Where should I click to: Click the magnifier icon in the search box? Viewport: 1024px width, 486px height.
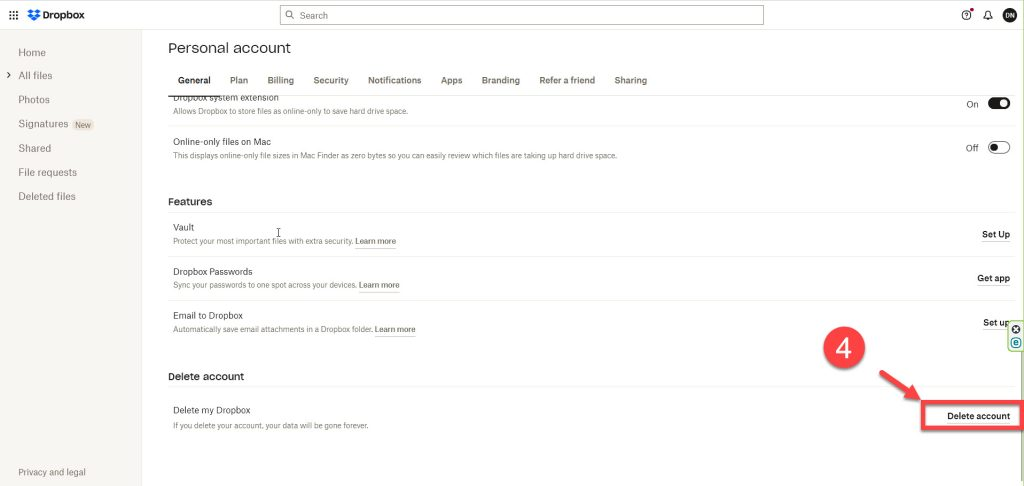290,15
